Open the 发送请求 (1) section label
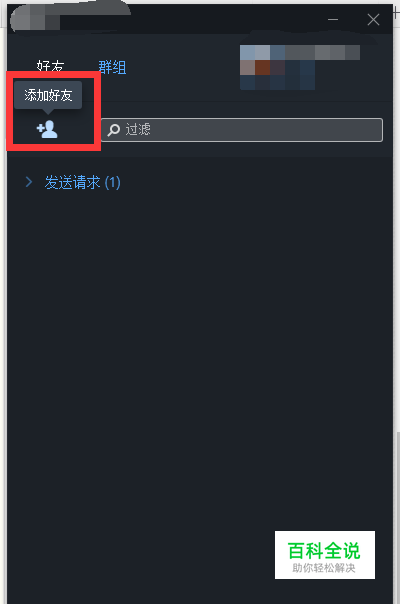Viewport: 400px width, 604px height. pyautogui.click(x=82, y=182)
